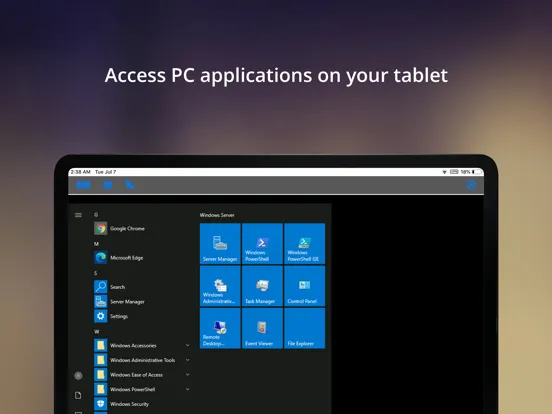Tap the Wi-Fi icon in the status bar

(444, 172)
